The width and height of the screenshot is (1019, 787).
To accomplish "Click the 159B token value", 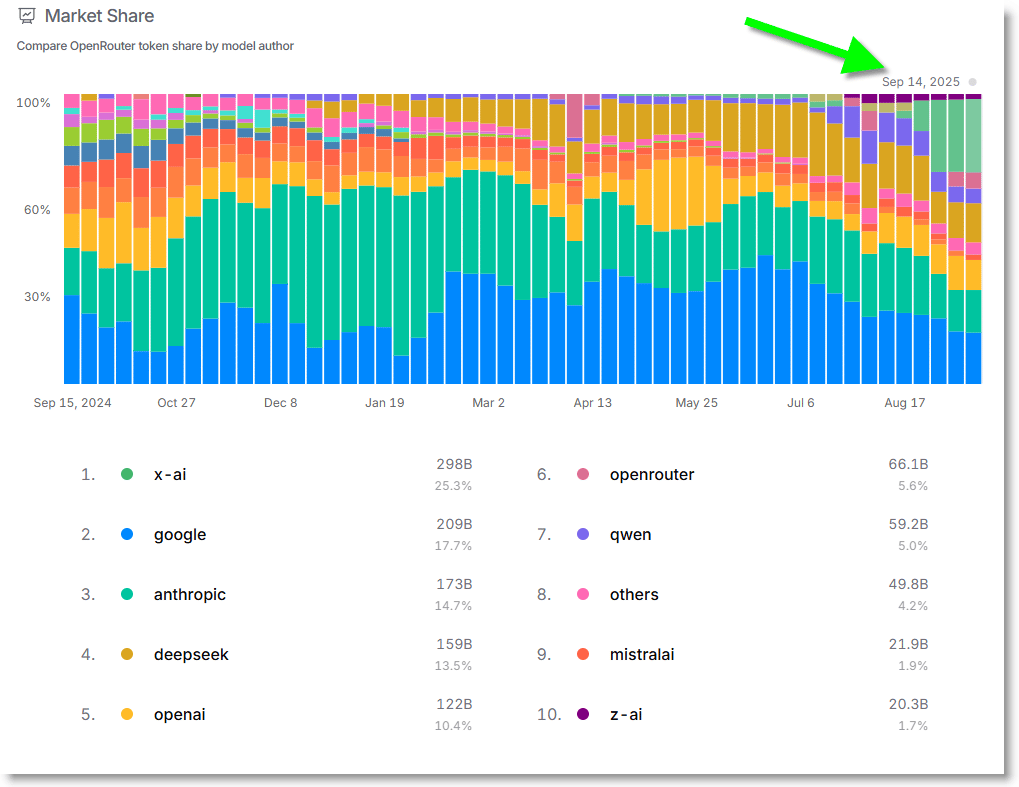I will (x=454, y=644).
